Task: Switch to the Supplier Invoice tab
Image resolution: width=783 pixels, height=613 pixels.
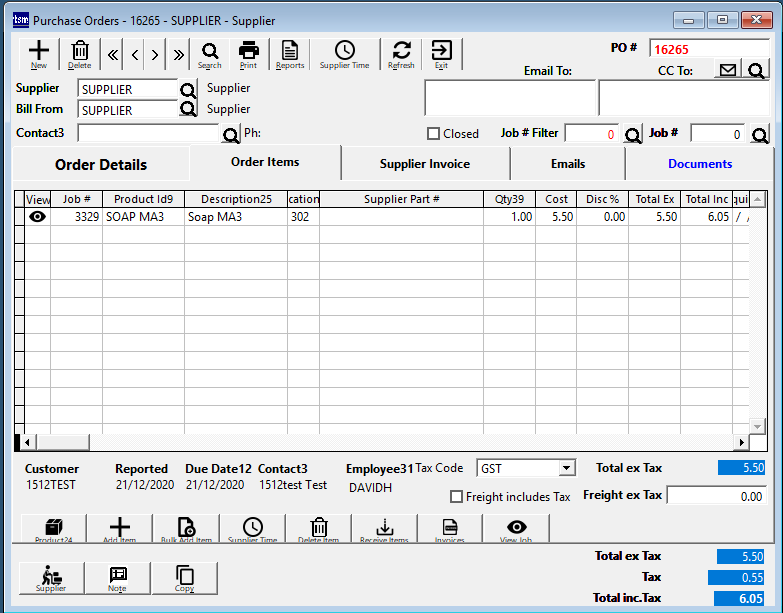Action: [425, 164]
